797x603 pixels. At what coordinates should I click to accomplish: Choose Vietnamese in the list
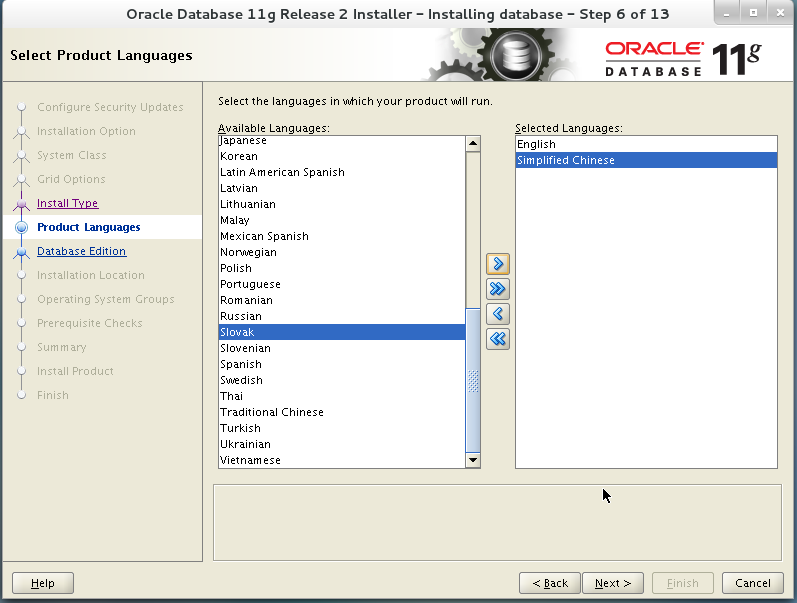coord(342,460)
